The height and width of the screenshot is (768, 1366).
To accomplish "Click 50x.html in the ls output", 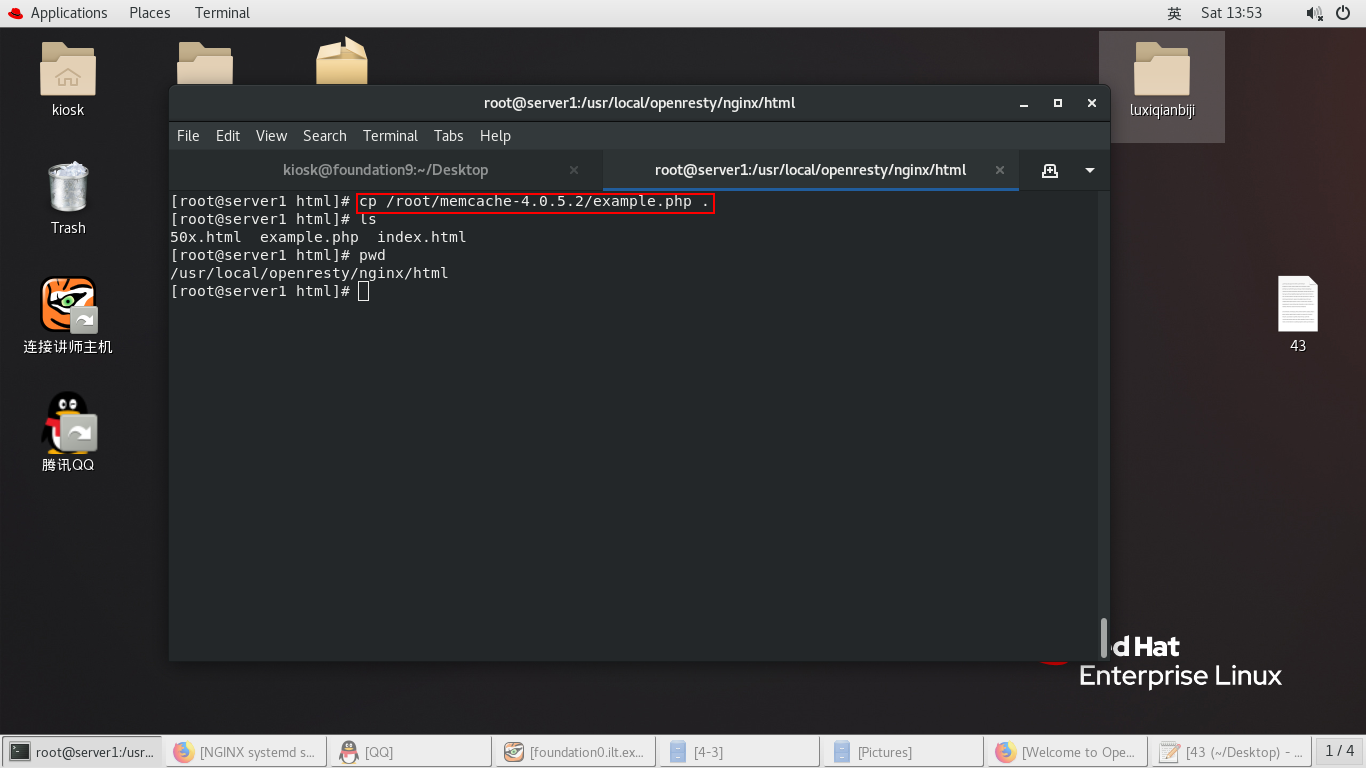I will coord(206,237).
